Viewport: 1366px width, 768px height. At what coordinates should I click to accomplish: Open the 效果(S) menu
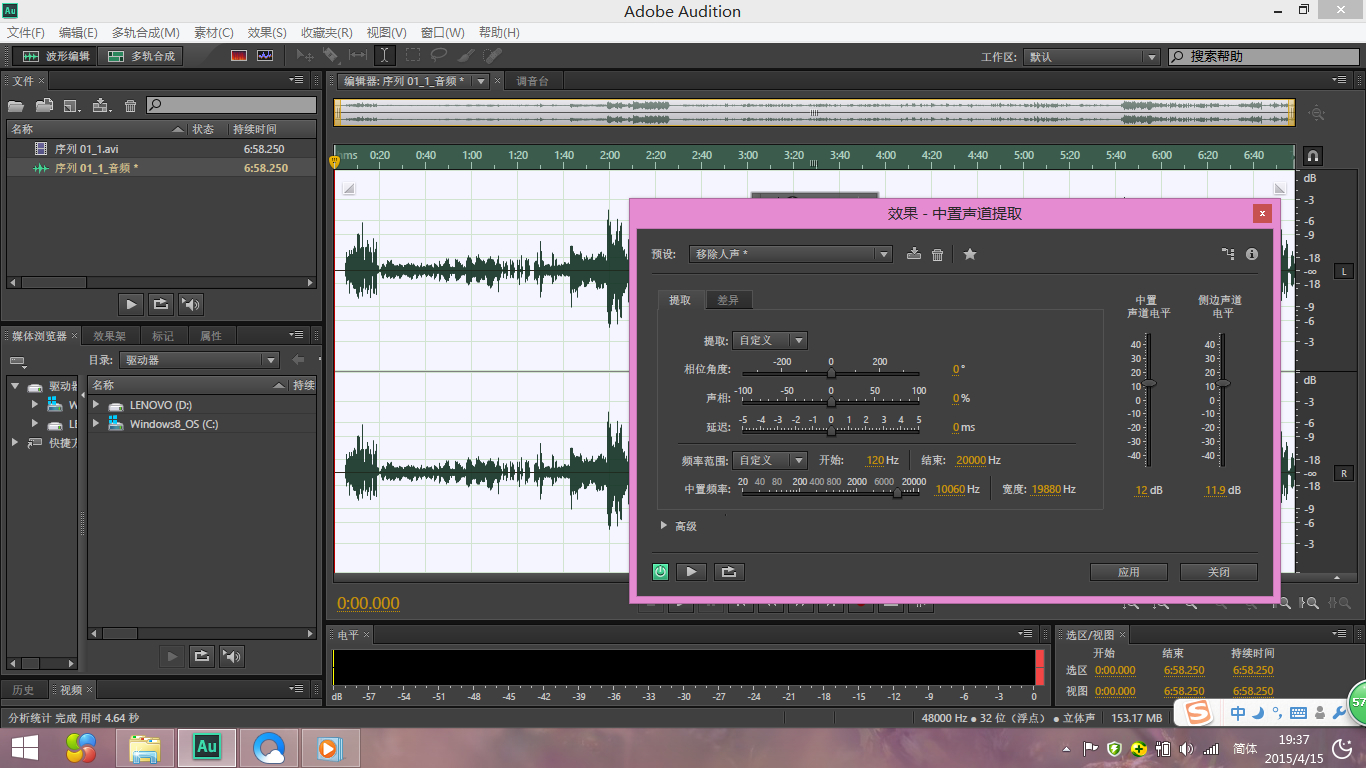266,33
